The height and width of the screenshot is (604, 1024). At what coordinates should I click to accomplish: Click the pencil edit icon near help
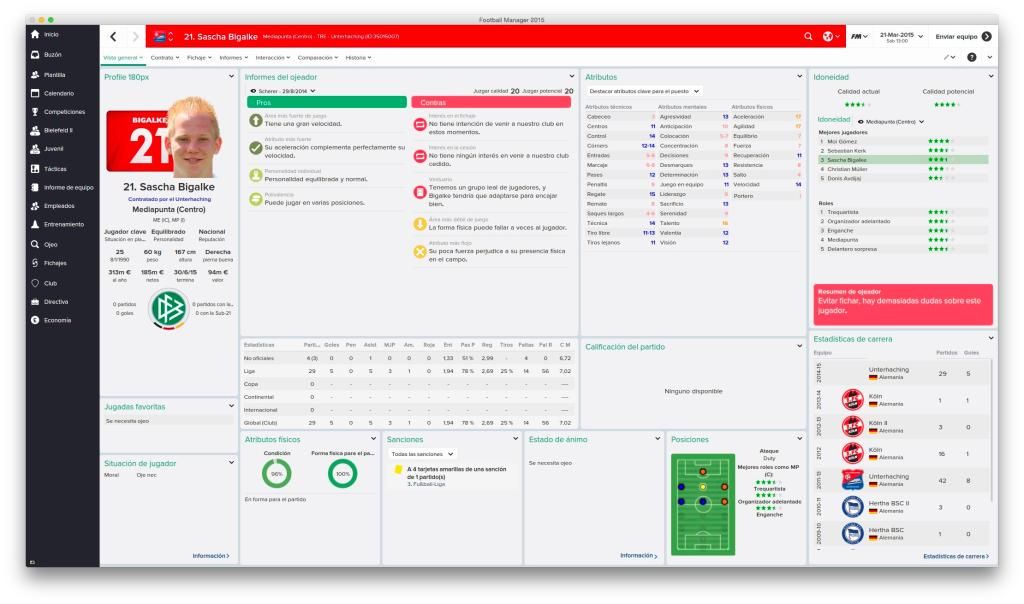click(x=947, y=57)
